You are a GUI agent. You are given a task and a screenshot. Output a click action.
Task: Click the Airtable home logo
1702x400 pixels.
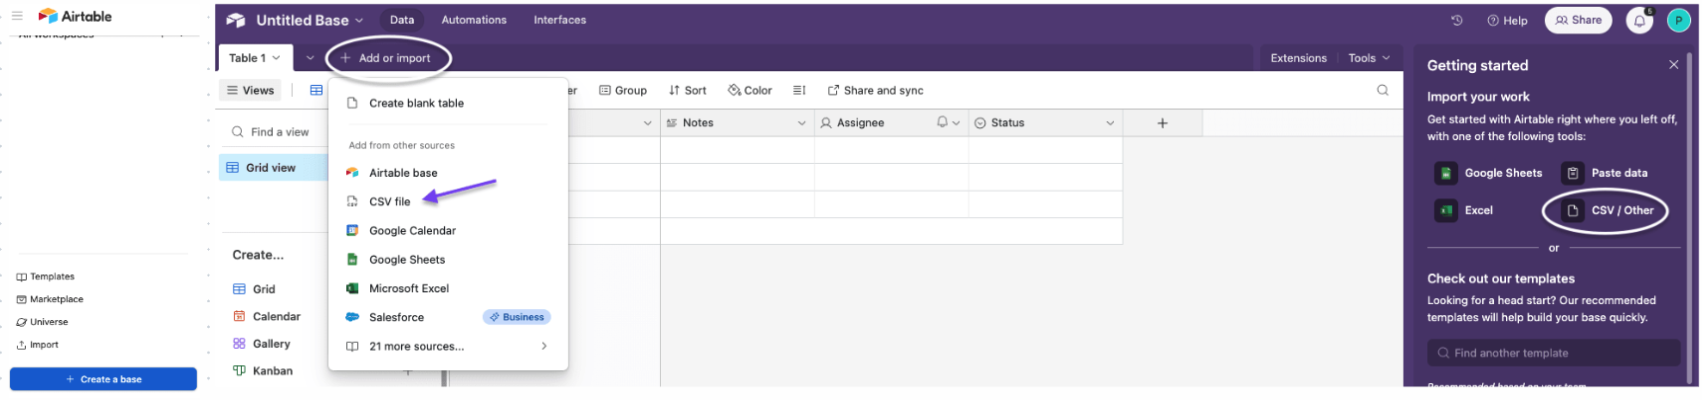pyautogui.click(x=75, y=16)
